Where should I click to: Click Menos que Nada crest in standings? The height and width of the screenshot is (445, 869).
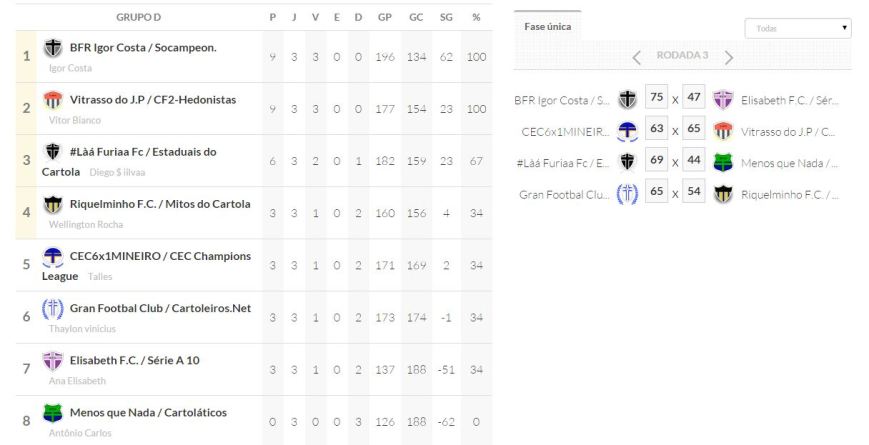click(53, 412)
